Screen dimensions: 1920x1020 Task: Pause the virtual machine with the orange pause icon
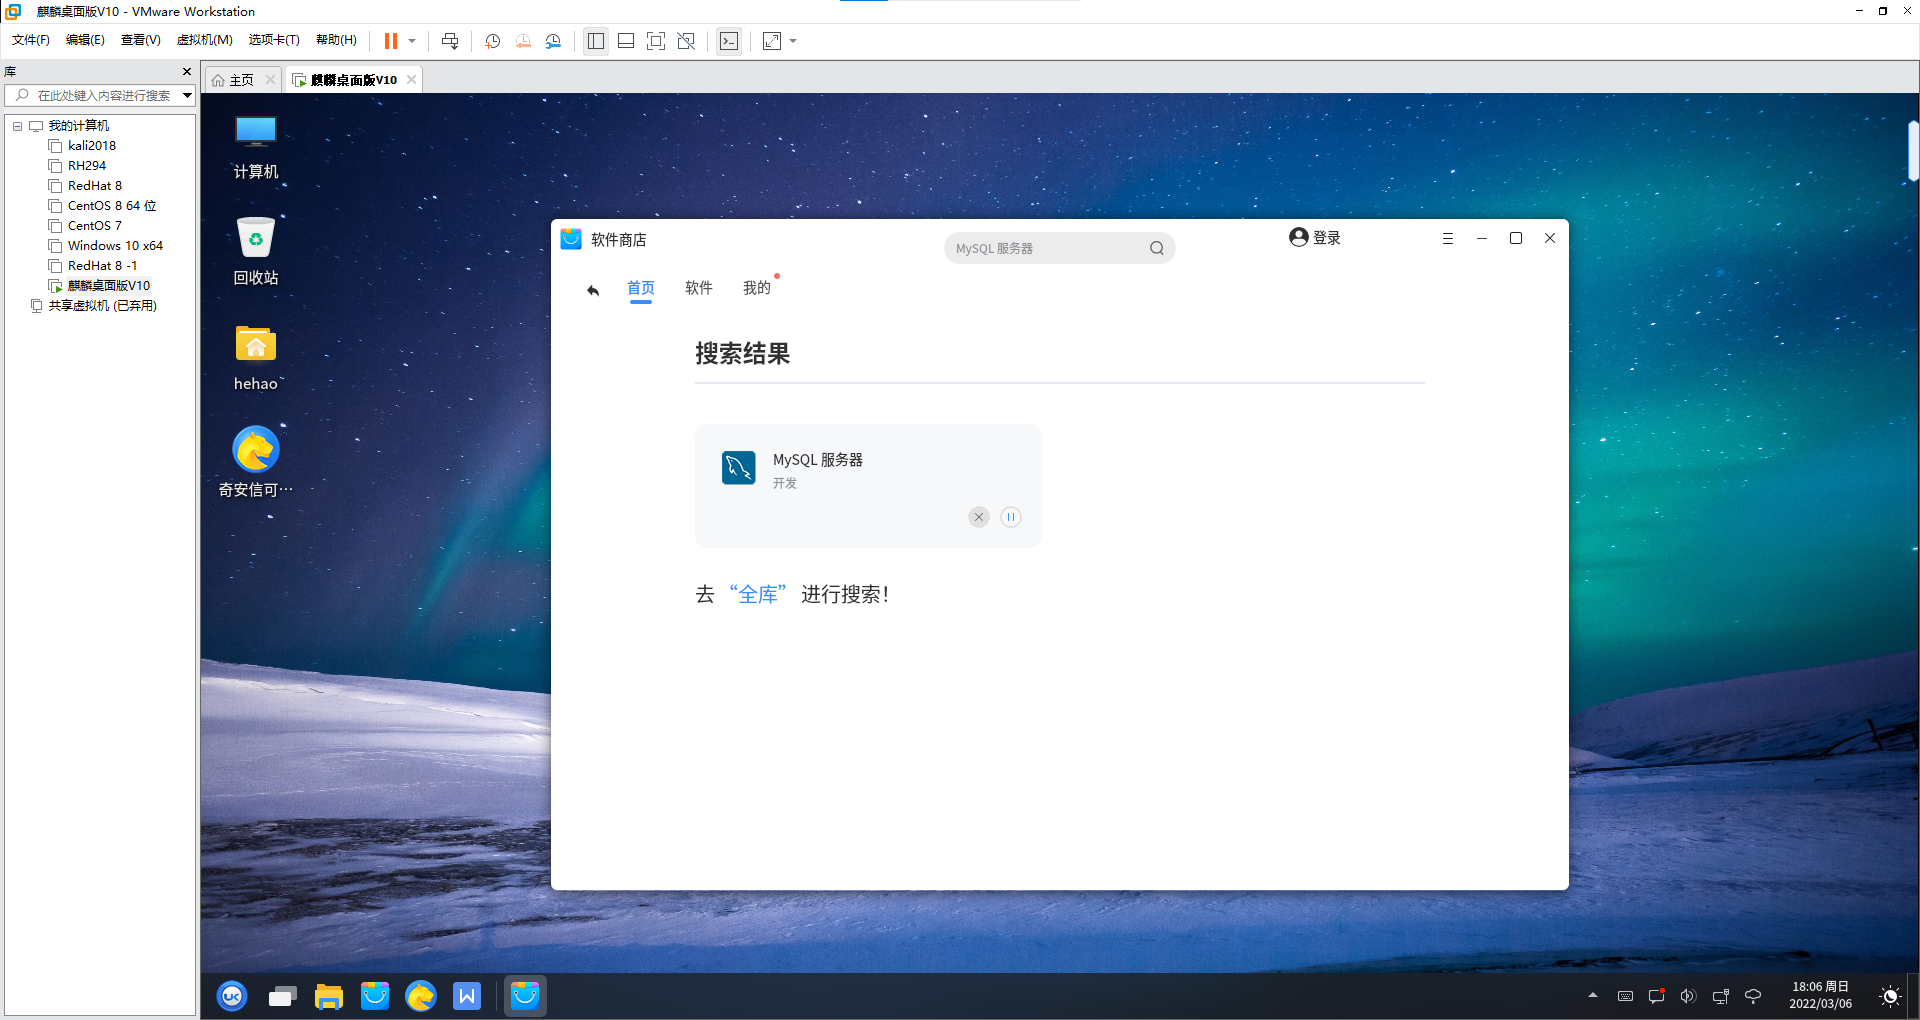pos(391,41)
